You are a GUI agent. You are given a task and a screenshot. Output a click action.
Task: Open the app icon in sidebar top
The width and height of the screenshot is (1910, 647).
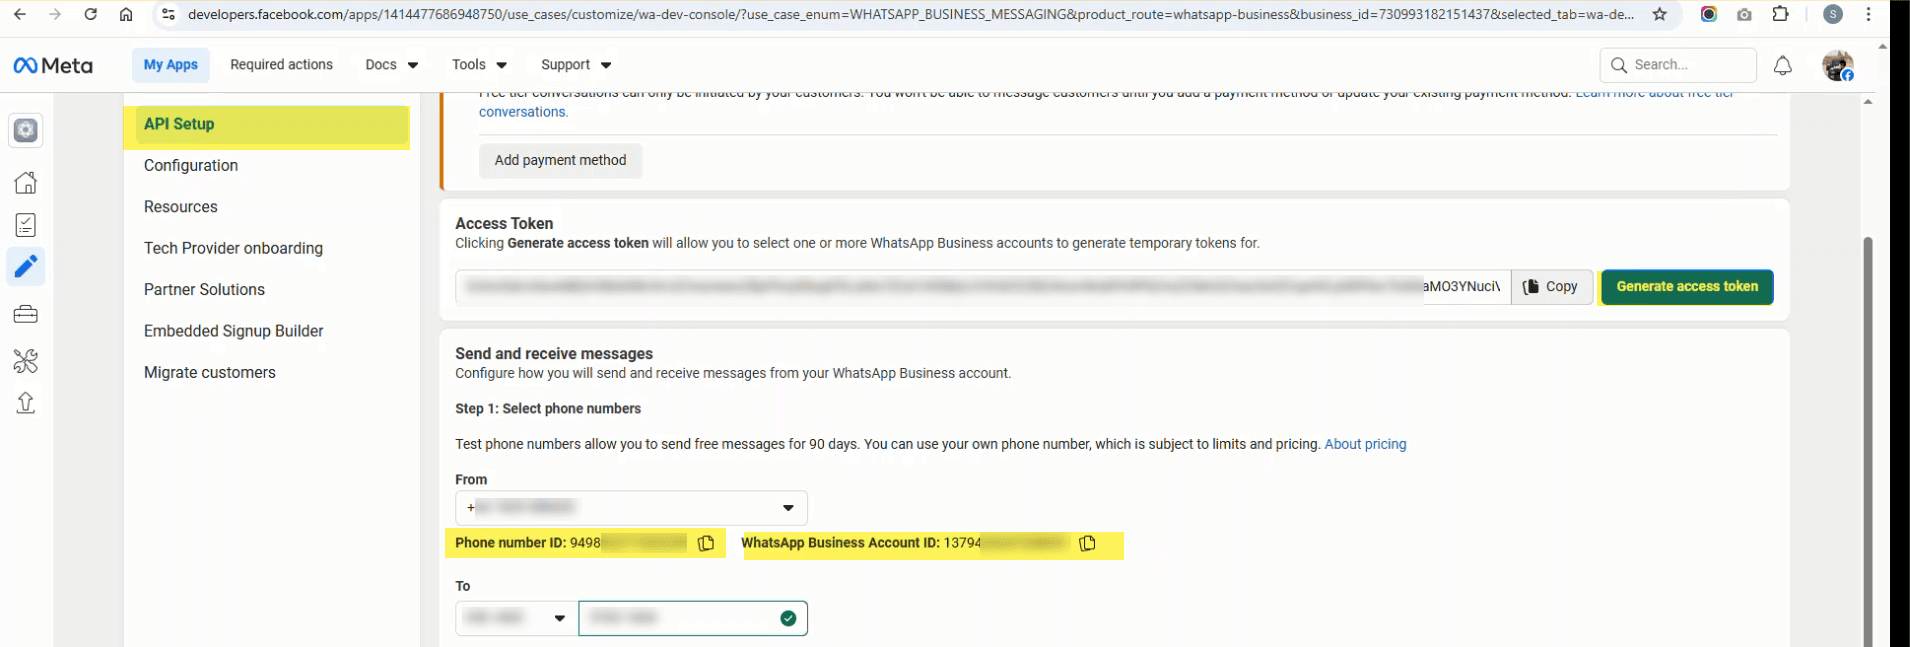coord(26,130)
